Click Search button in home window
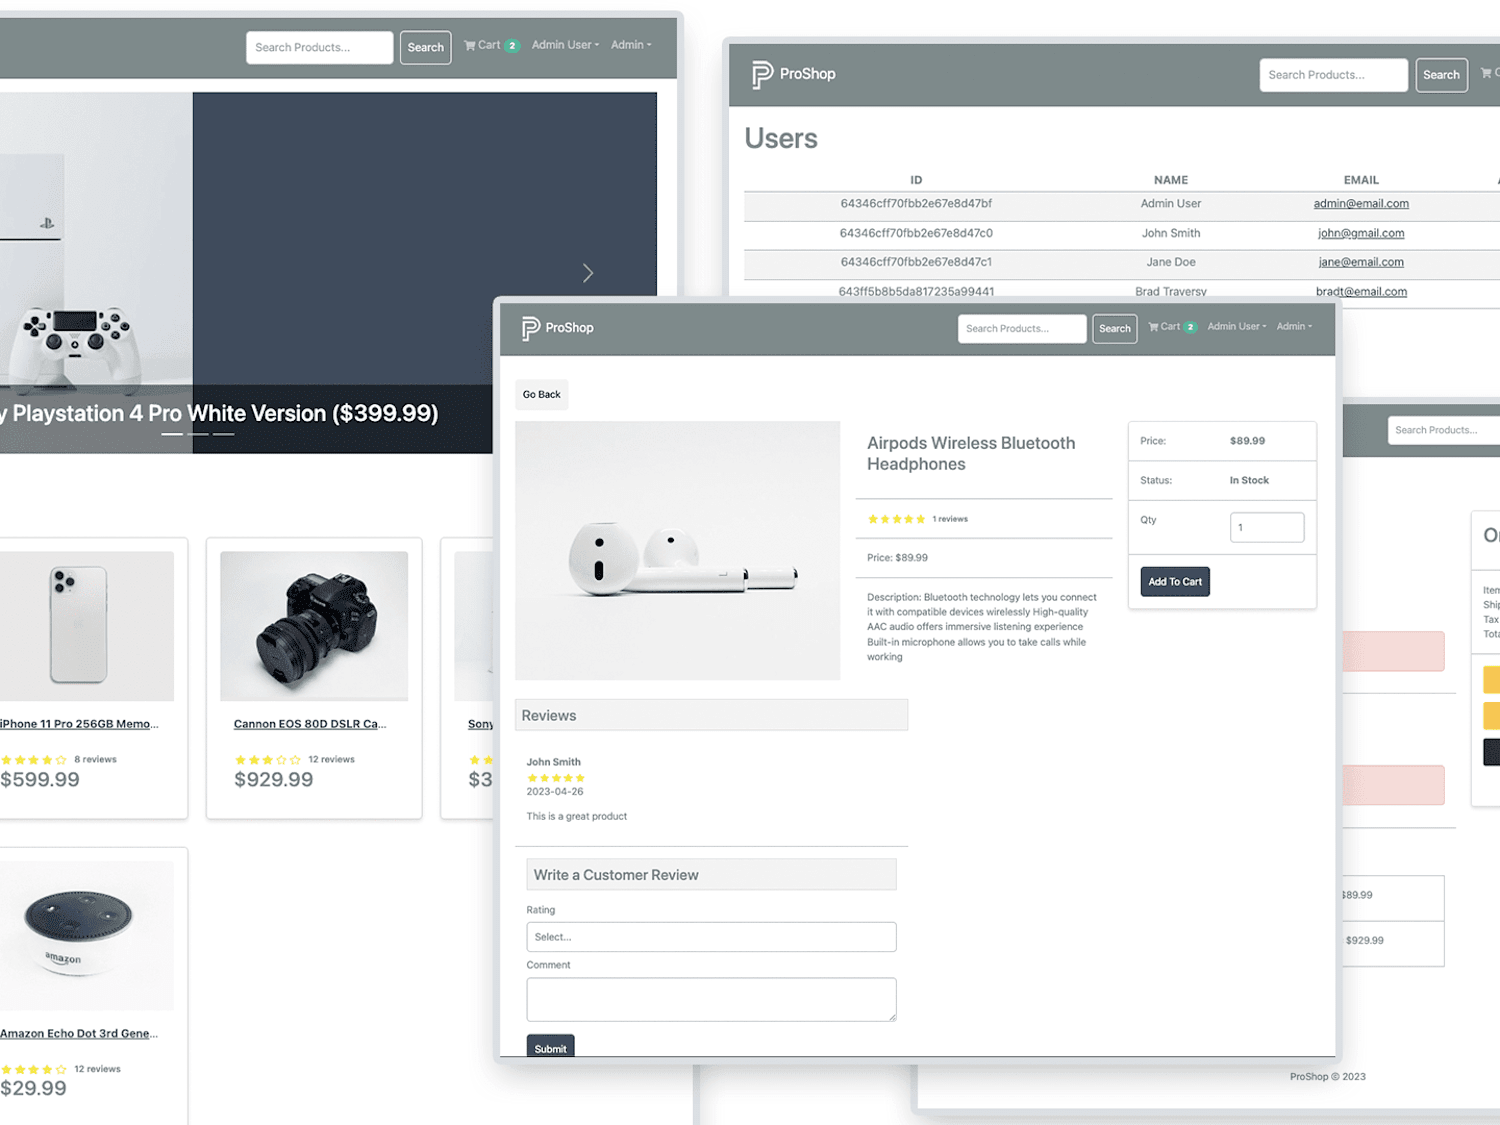This screenshot has height=1125, width=1500. 425,47
